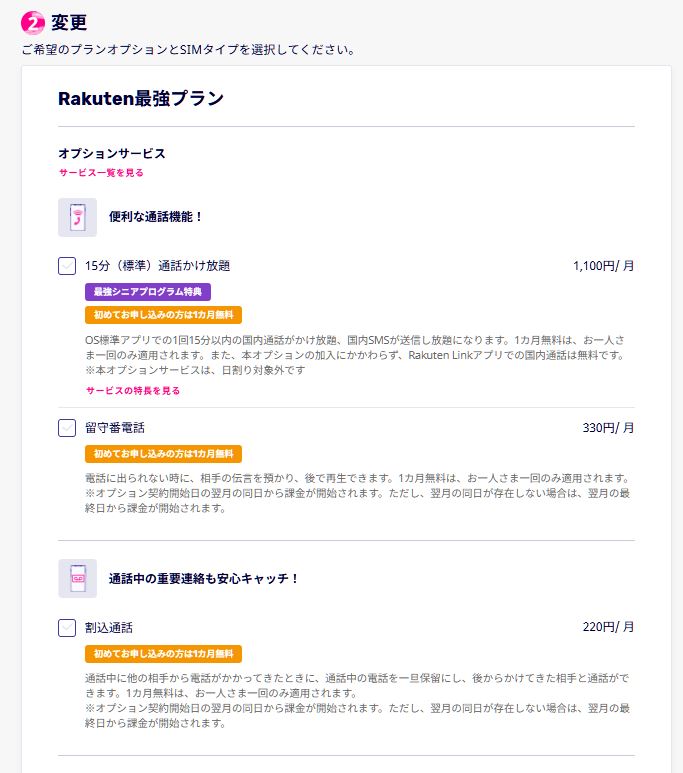Image resolution: width=683 pixels, height=773 pixels.
Task: Click the ご希望のプランオプションとSIMタイプ instruction text
Action: 188,50
